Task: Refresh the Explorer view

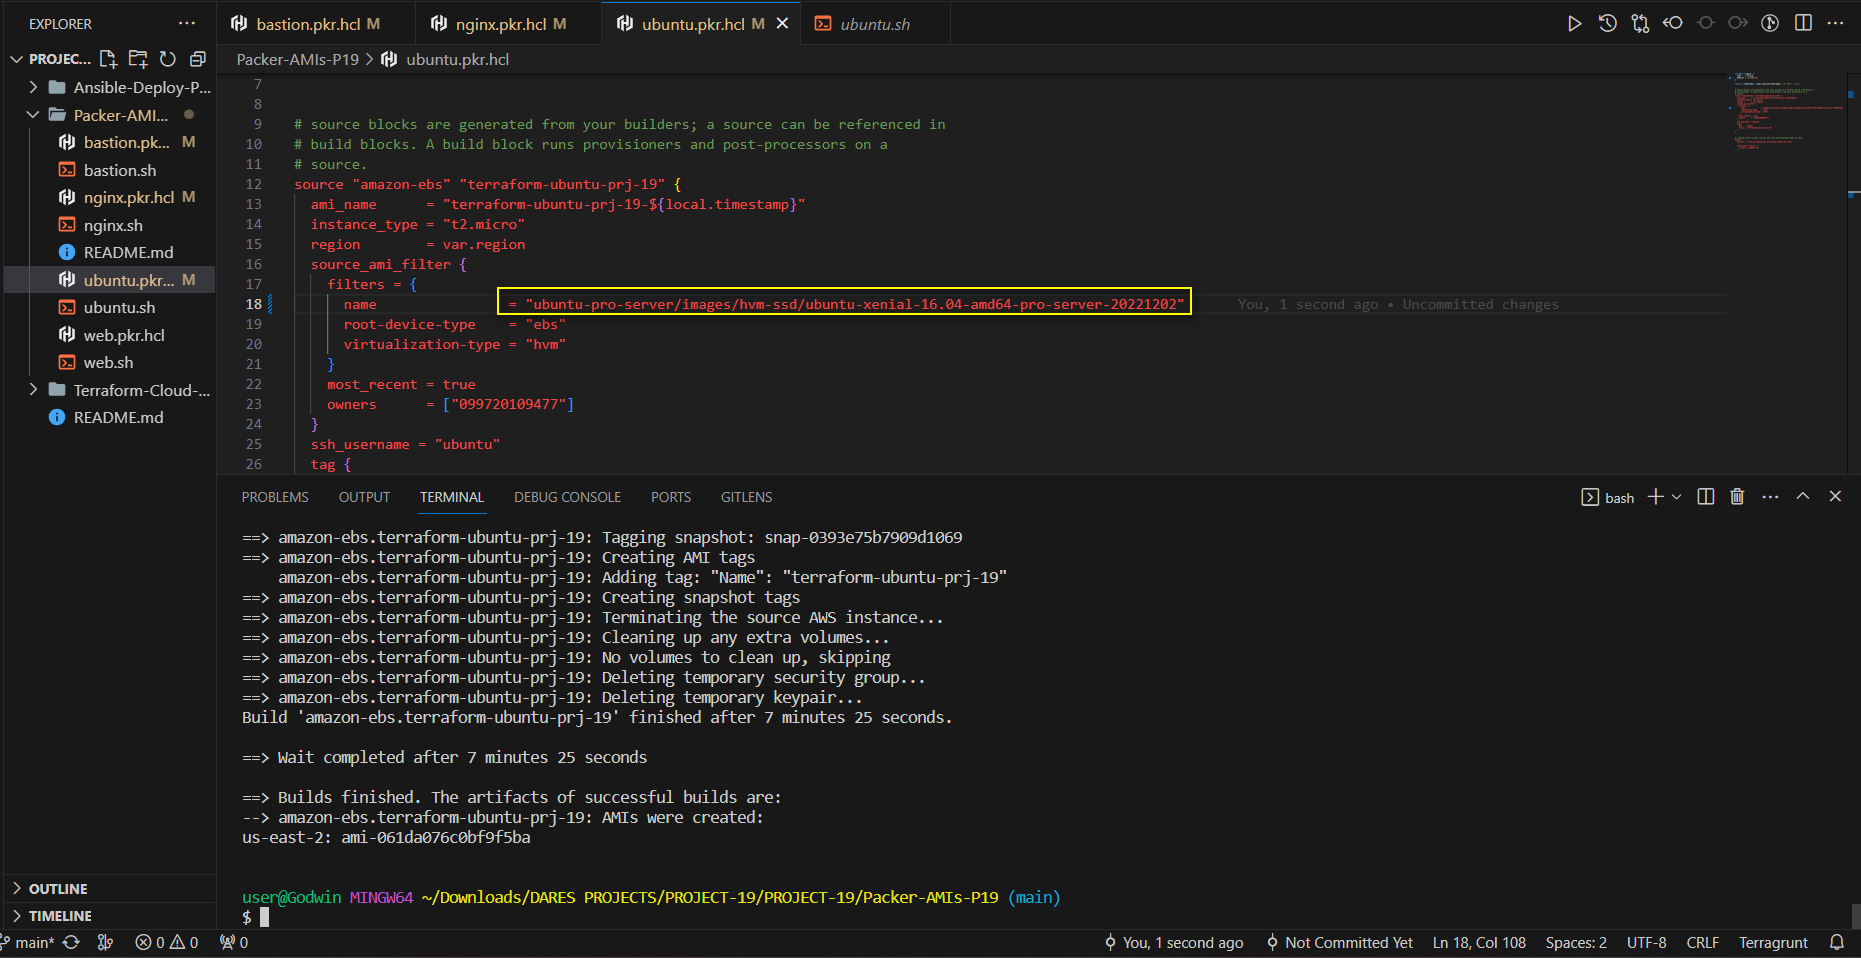Action: [x=168, y=59]
